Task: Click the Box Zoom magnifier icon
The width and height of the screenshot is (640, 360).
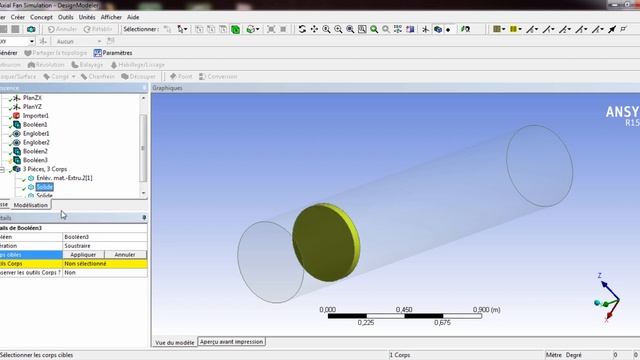Action: pos(338,29)
